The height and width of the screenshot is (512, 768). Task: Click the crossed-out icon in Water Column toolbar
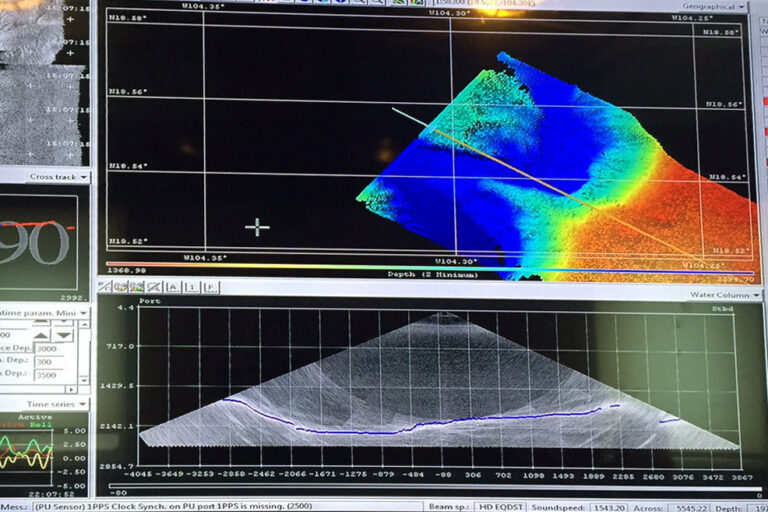click(154, 287)
